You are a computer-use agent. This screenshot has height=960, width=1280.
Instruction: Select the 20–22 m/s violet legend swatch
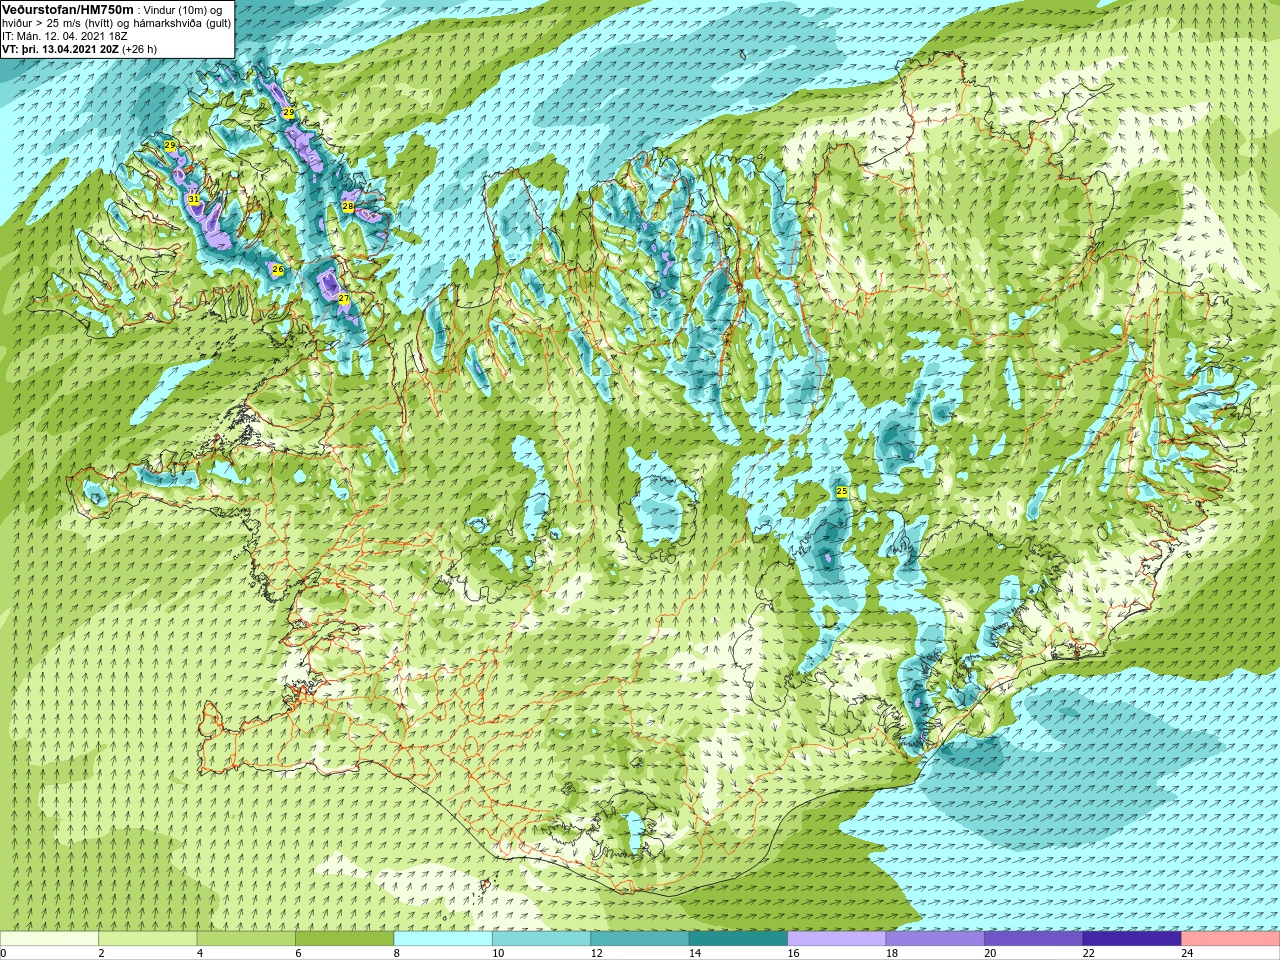pos(1033,939)
